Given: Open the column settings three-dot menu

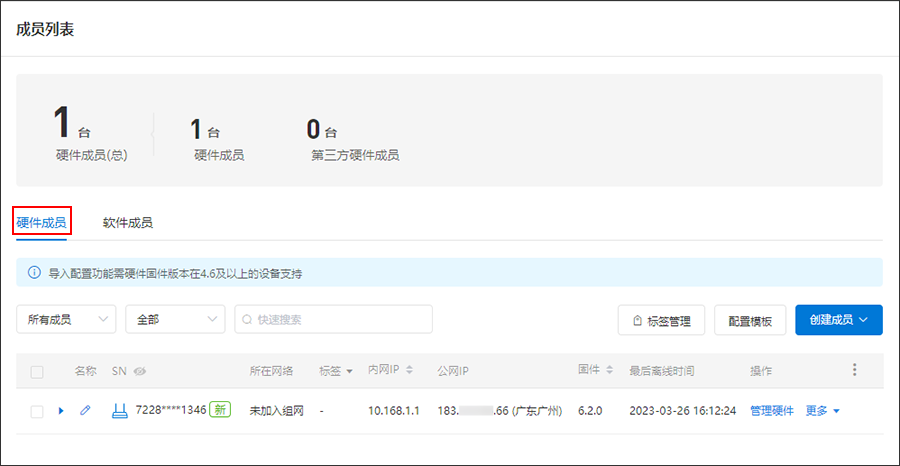Looking at the screenshot, I should [x=855, y=370].
